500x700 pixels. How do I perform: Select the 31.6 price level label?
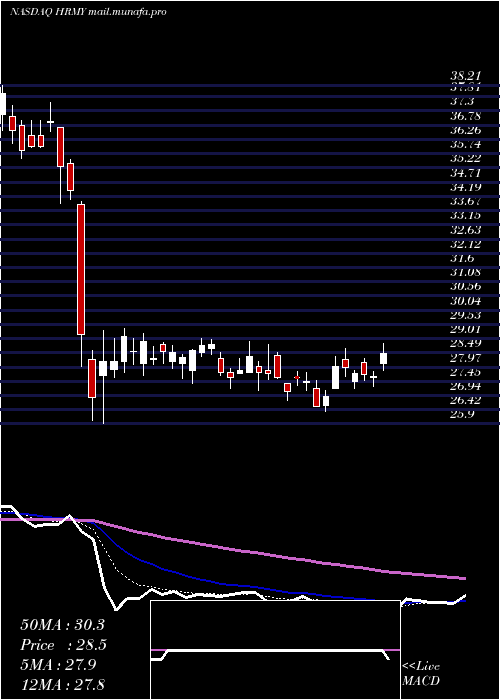(x=462, y=258)
